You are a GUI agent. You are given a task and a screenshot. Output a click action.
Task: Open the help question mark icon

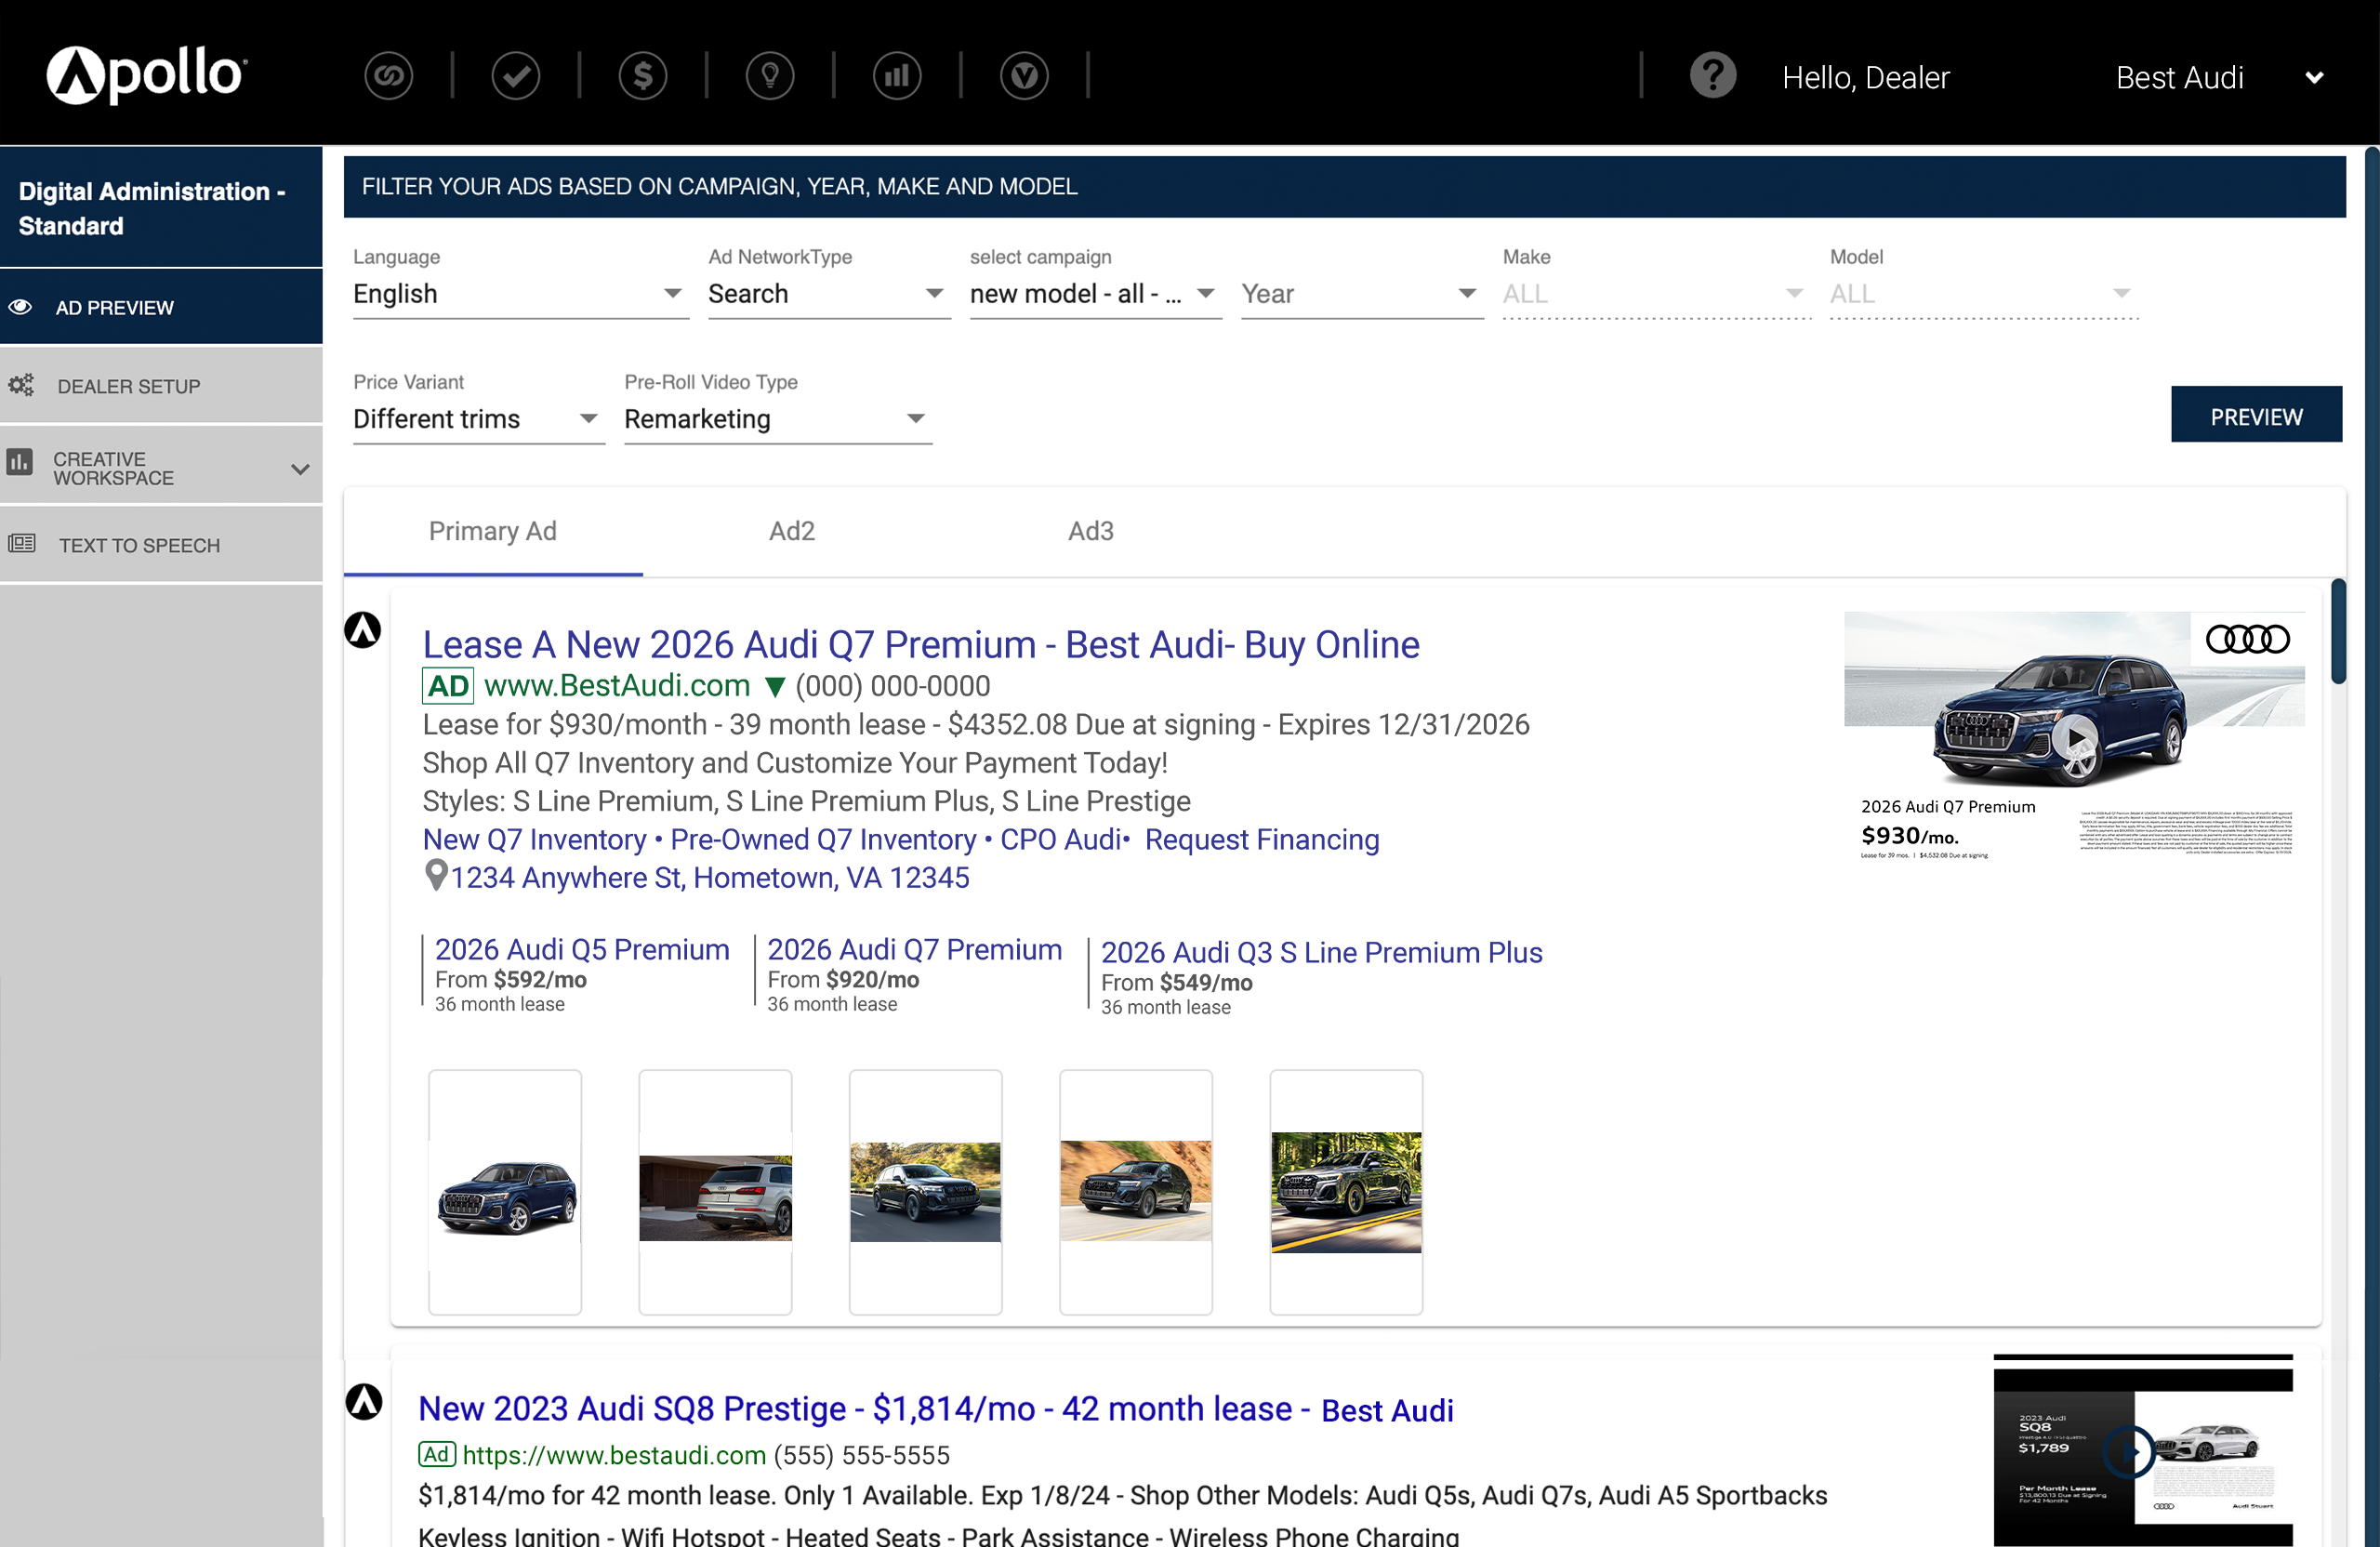click(1712, 76)
